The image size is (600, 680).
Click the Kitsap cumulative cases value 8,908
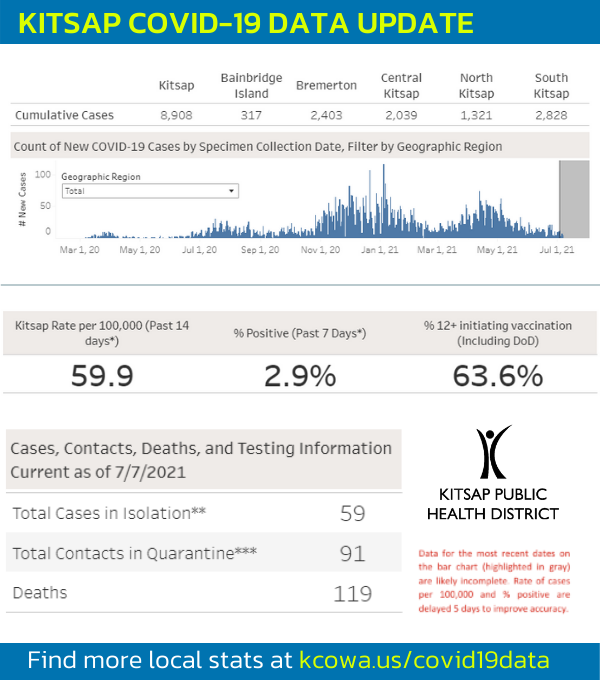[176, 115]
